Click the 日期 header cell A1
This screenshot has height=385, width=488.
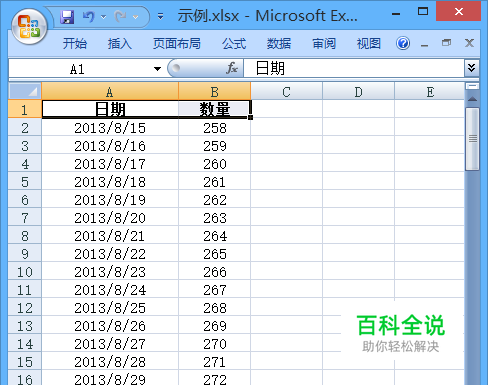[110, 109]
